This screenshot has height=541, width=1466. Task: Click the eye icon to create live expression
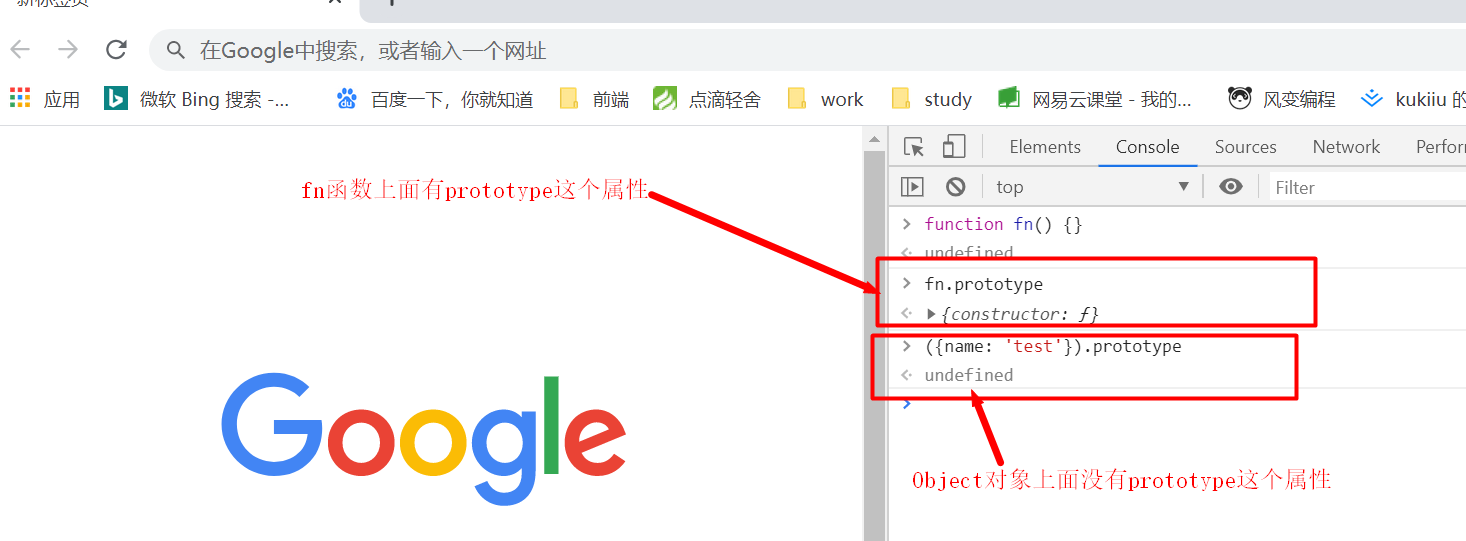[1231, 187]
